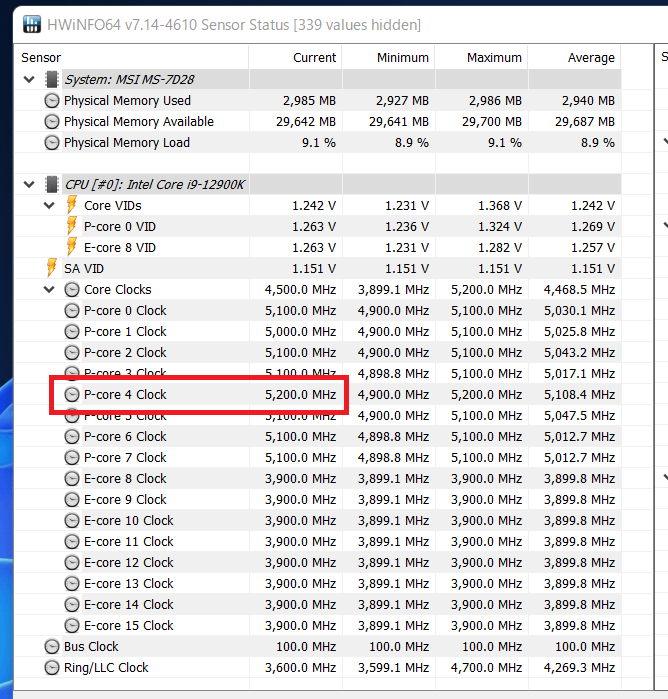Click the P-core 6 Clock icon

click(72, 436)
